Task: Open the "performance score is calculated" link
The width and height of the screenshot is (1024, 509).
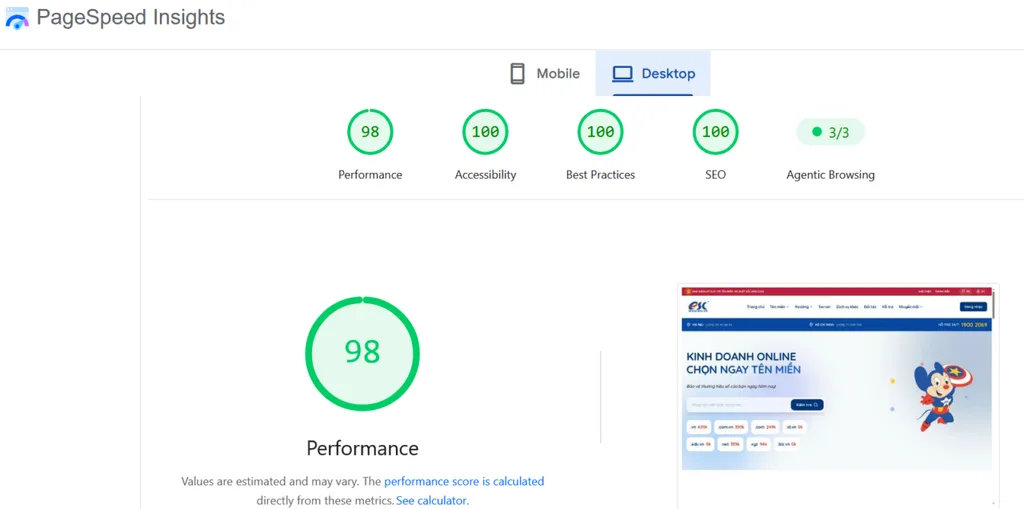Action: coord(464,482)
